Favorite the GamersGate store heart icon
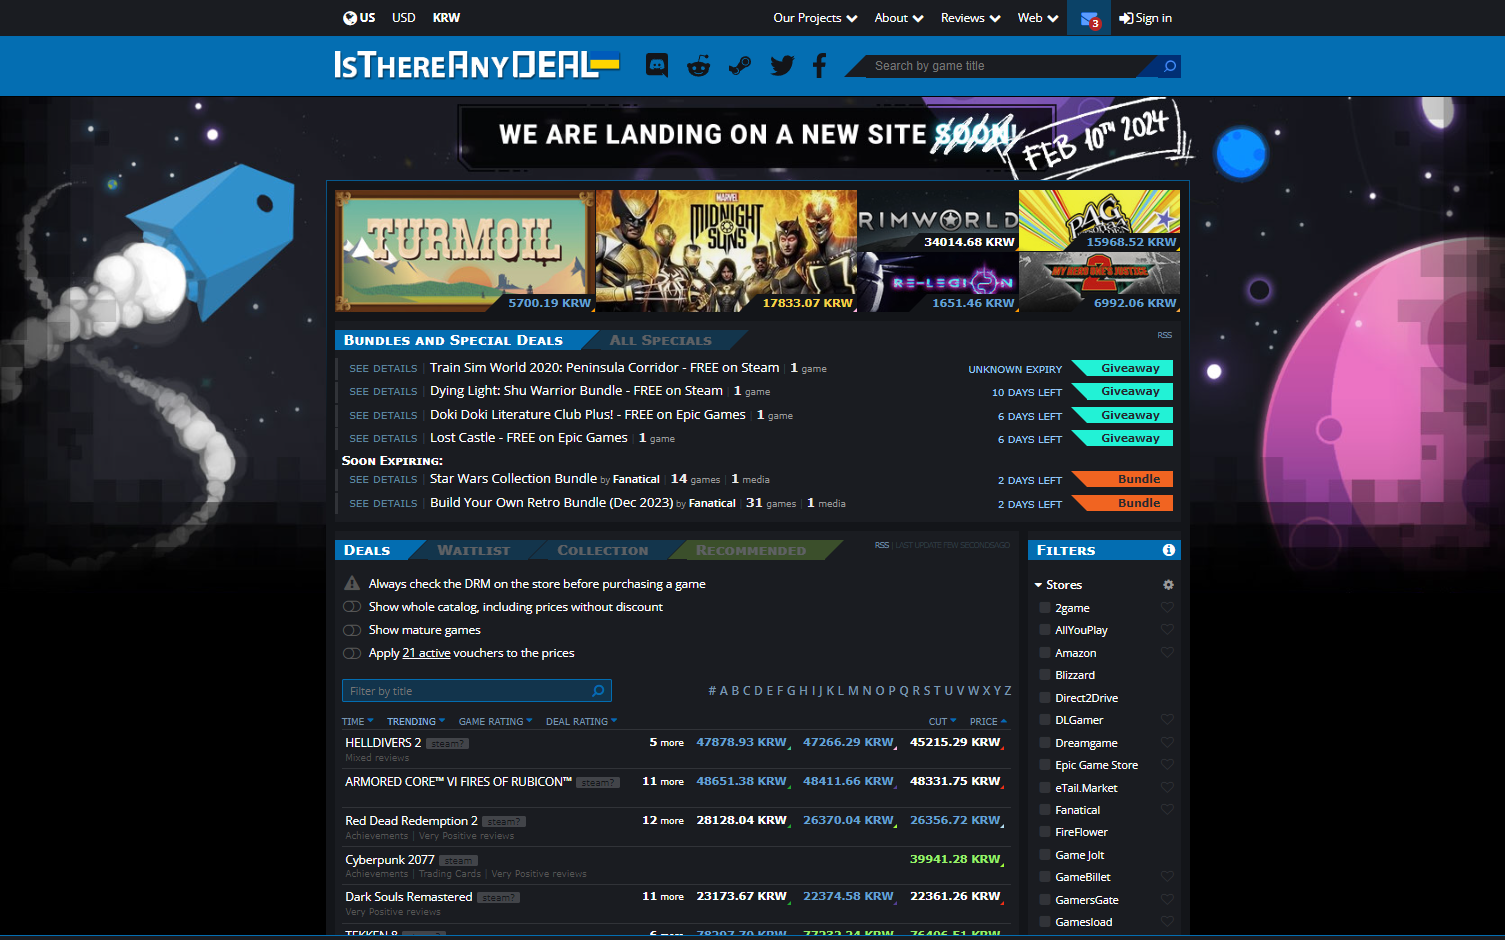Viewport: 1505px width, 940px height. [1167, 900]
